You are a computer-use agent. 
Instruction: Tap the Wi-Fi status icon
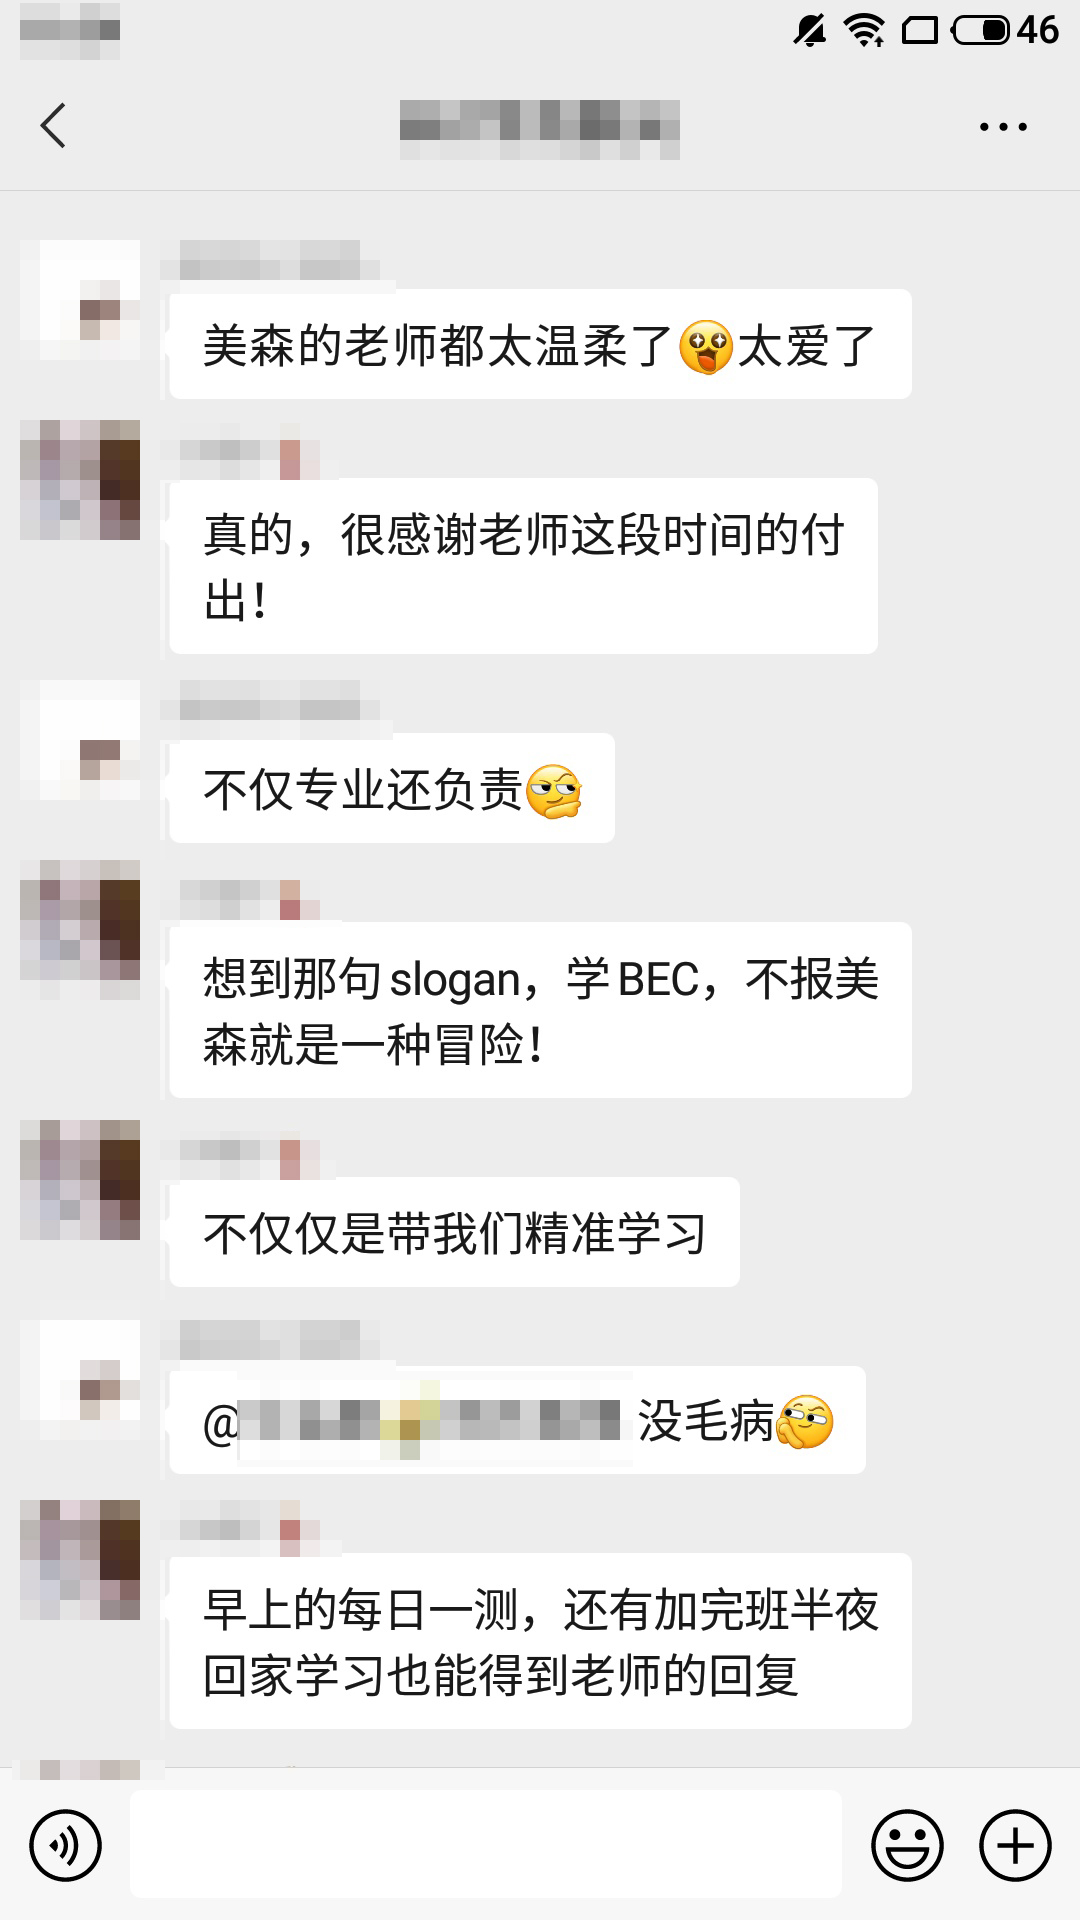864,30
